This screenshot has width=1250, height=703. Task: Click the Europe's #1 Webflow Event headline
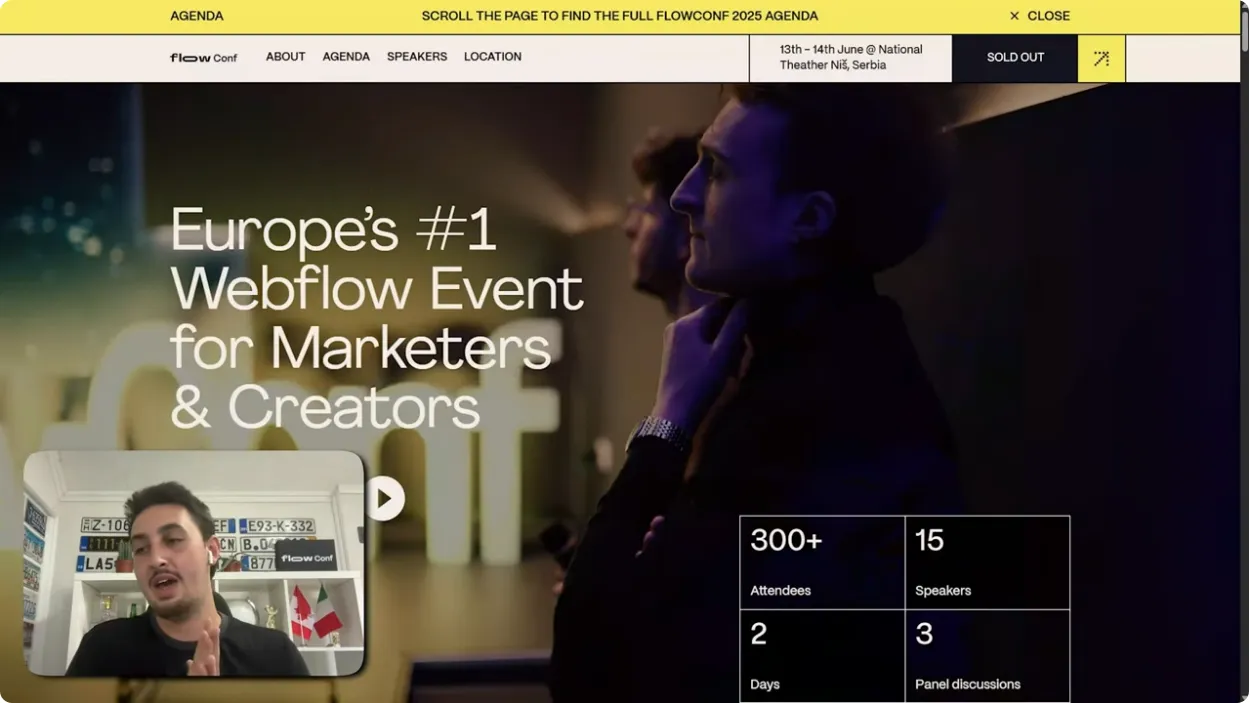tap(377, 318)
